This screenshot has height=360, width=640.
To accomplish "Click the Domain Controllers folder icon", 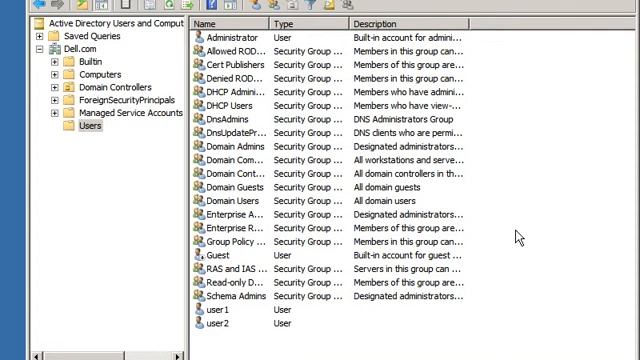I will coord(69,87).
